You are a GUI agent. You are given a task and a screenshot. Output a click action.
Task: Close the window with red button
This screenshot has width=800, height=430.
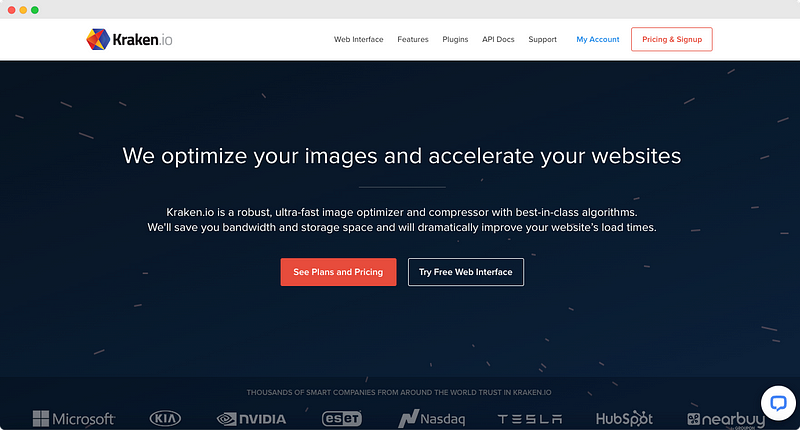(11, 10)
